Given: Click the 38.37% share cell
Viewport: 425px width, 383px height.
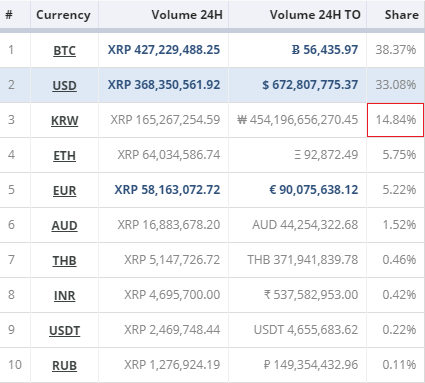Looking at the screenshot, I should tap(396, 50).
